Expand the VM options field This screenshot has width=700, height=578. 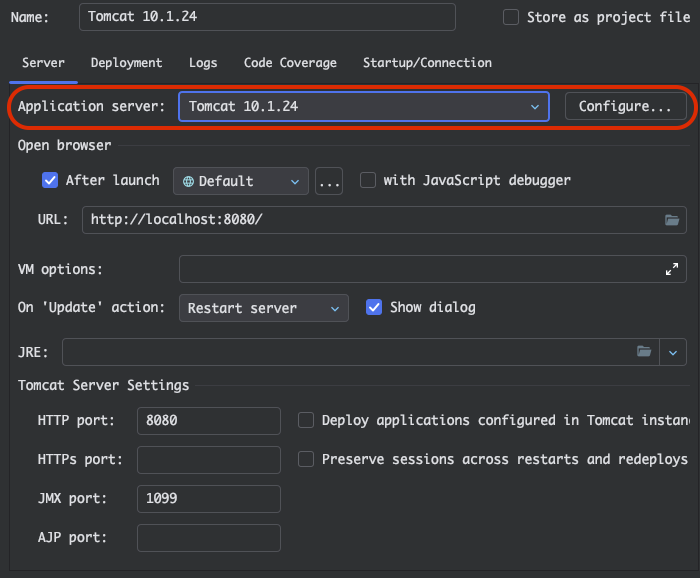(672, 269)
